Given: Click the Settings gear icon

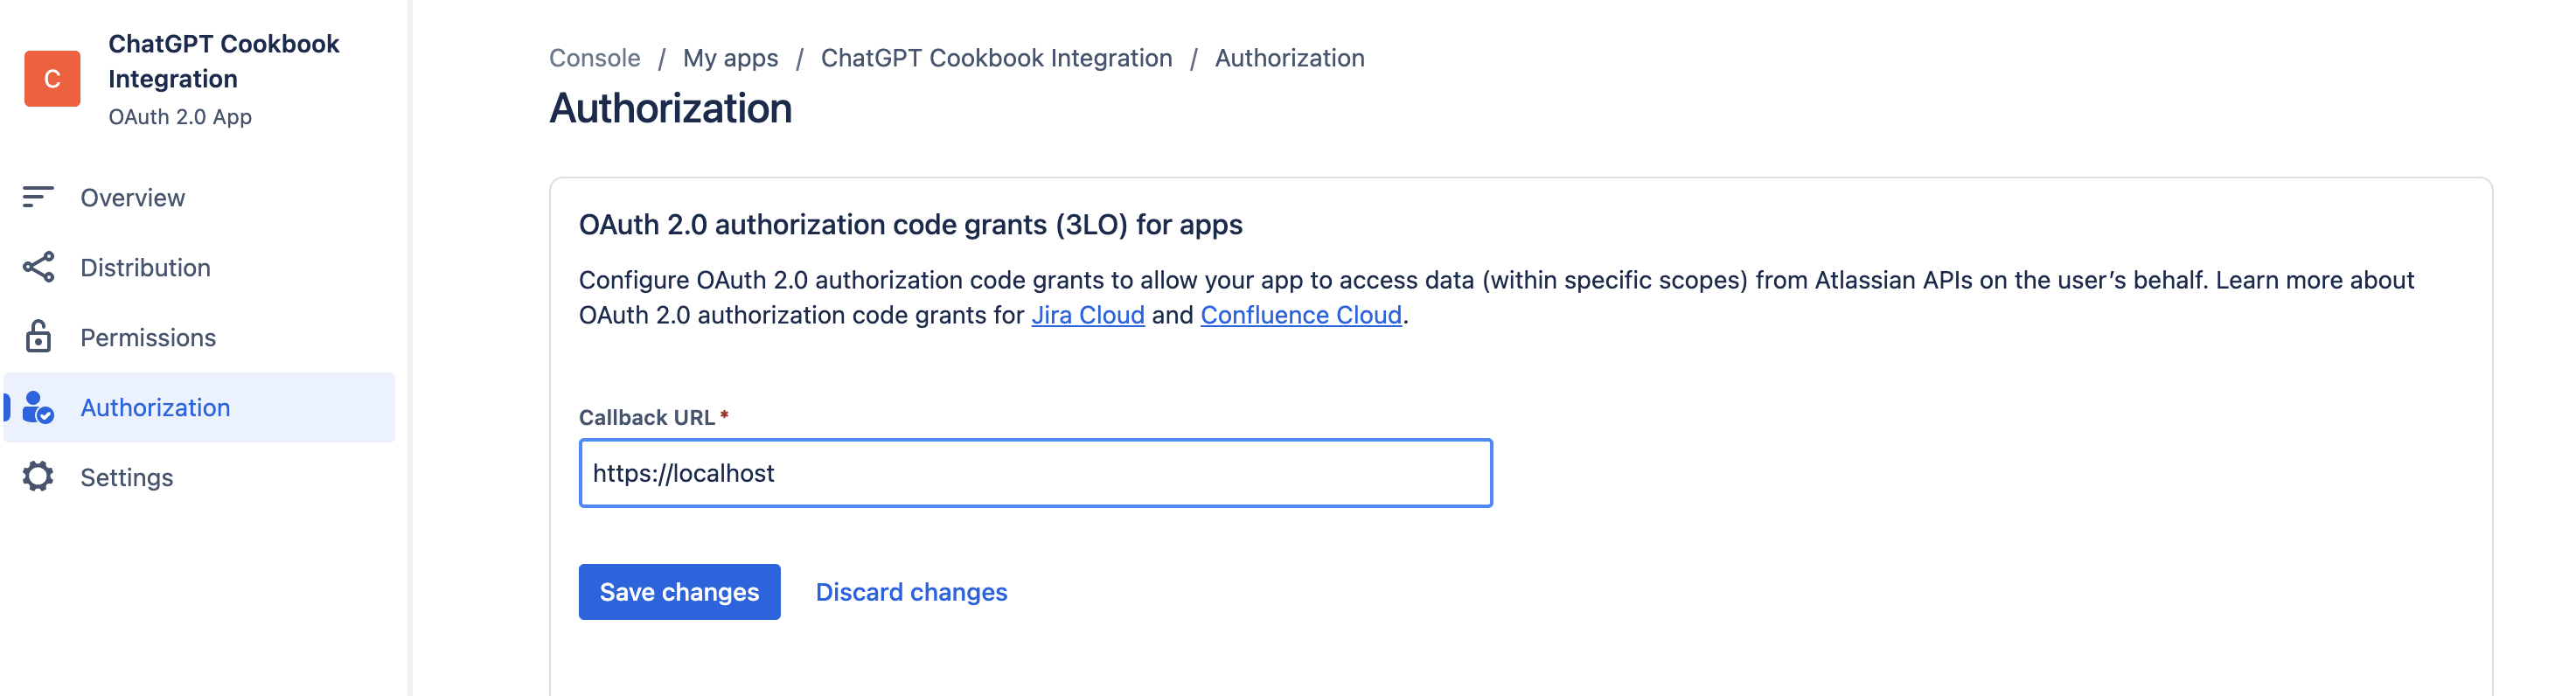Looking at the screenshot, I should tap(38, 477).
